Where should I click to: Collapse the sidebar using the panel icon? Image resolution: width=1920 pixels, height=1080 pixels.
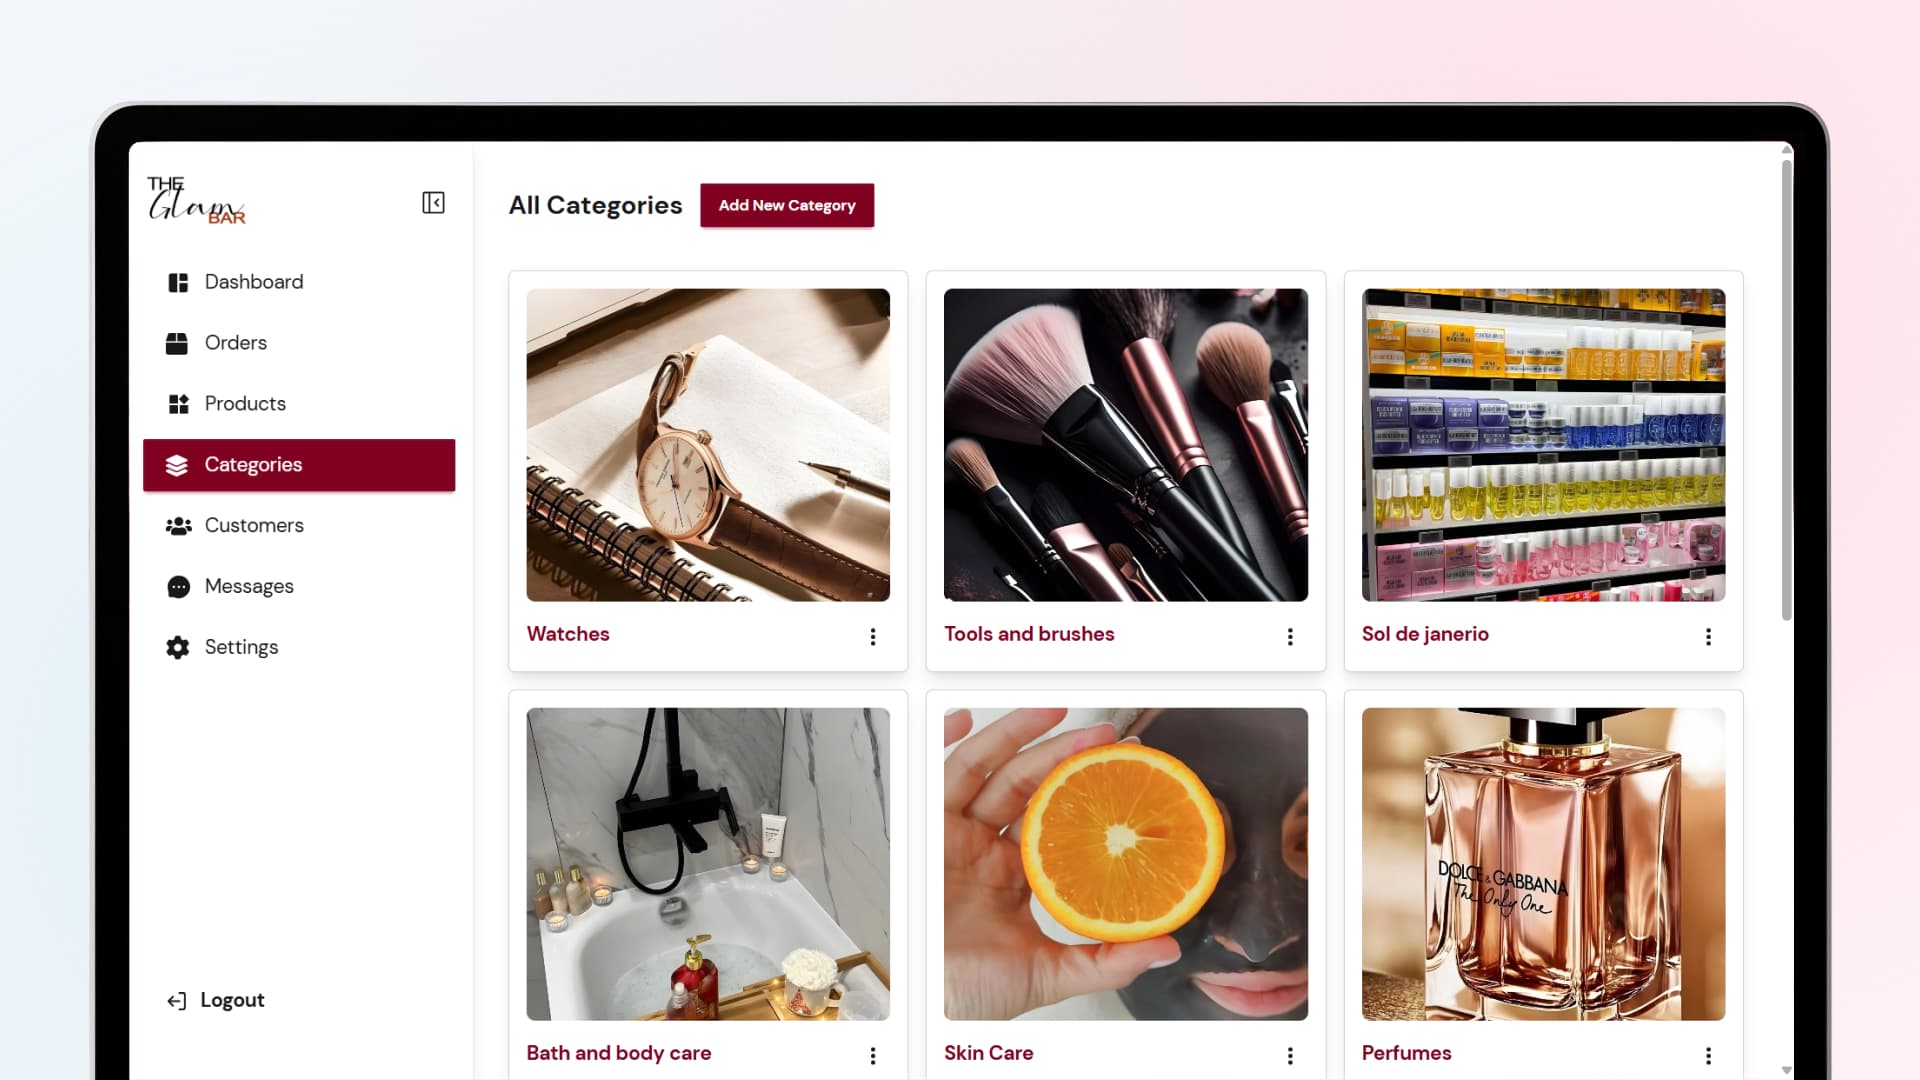433,203
